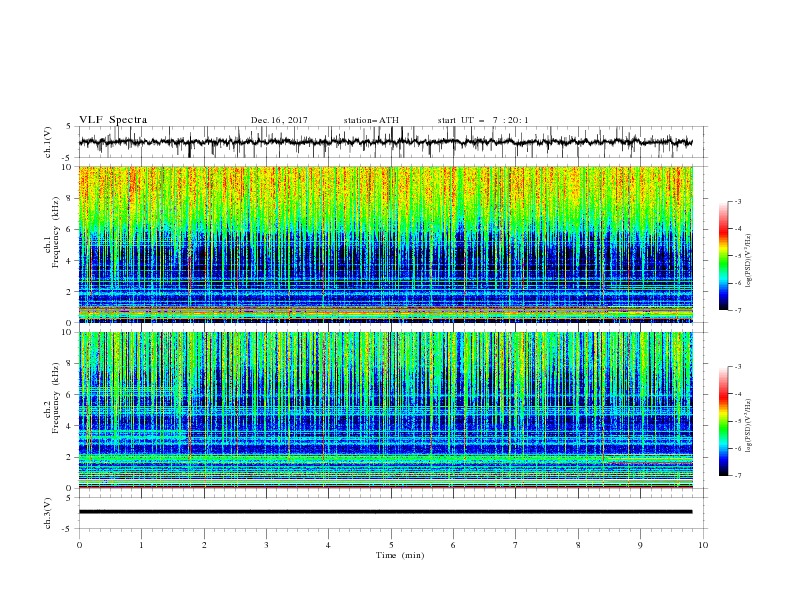Click the 'Time (min)' axis label

[400, 555]
